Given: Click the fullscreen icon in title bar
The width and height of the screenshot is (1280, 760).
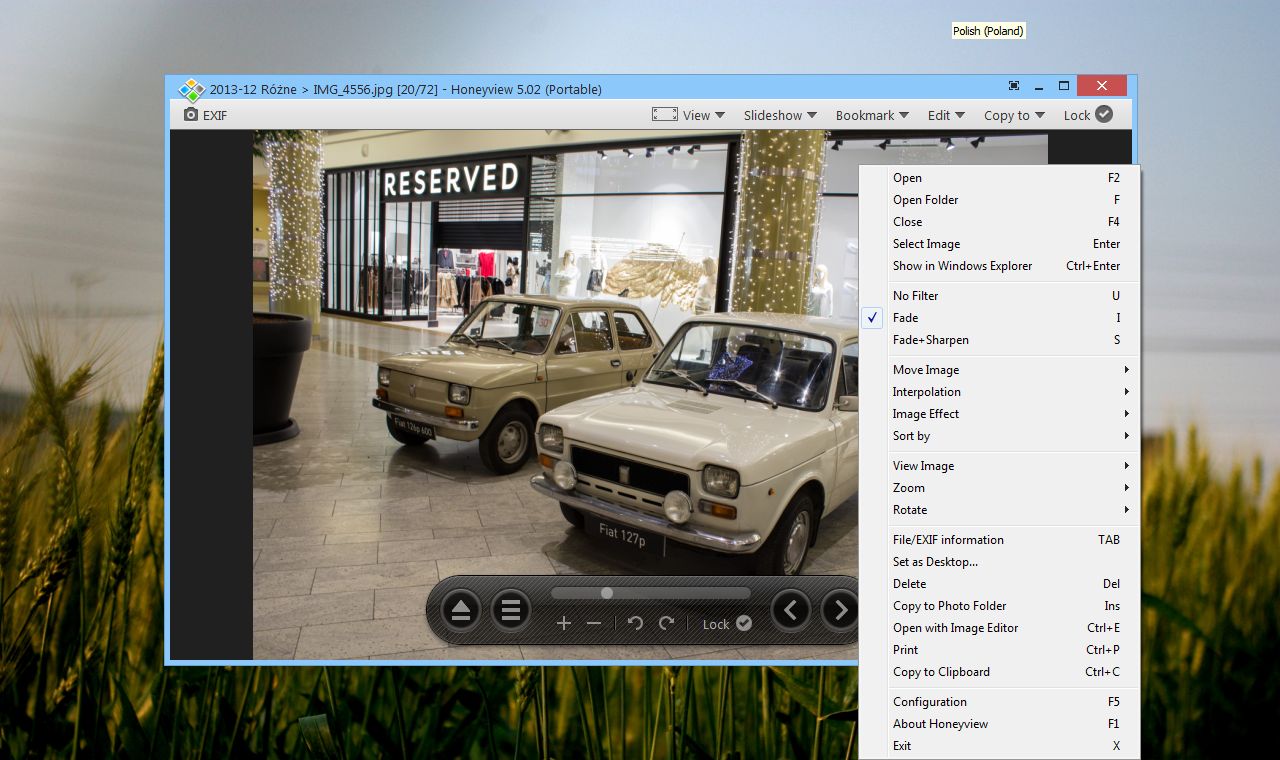Looking at the screenshot, I should [1014, 86].
